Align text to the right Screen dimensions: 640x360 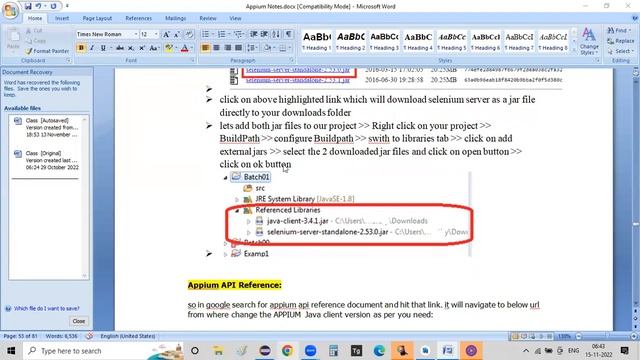tap(227, 48)
